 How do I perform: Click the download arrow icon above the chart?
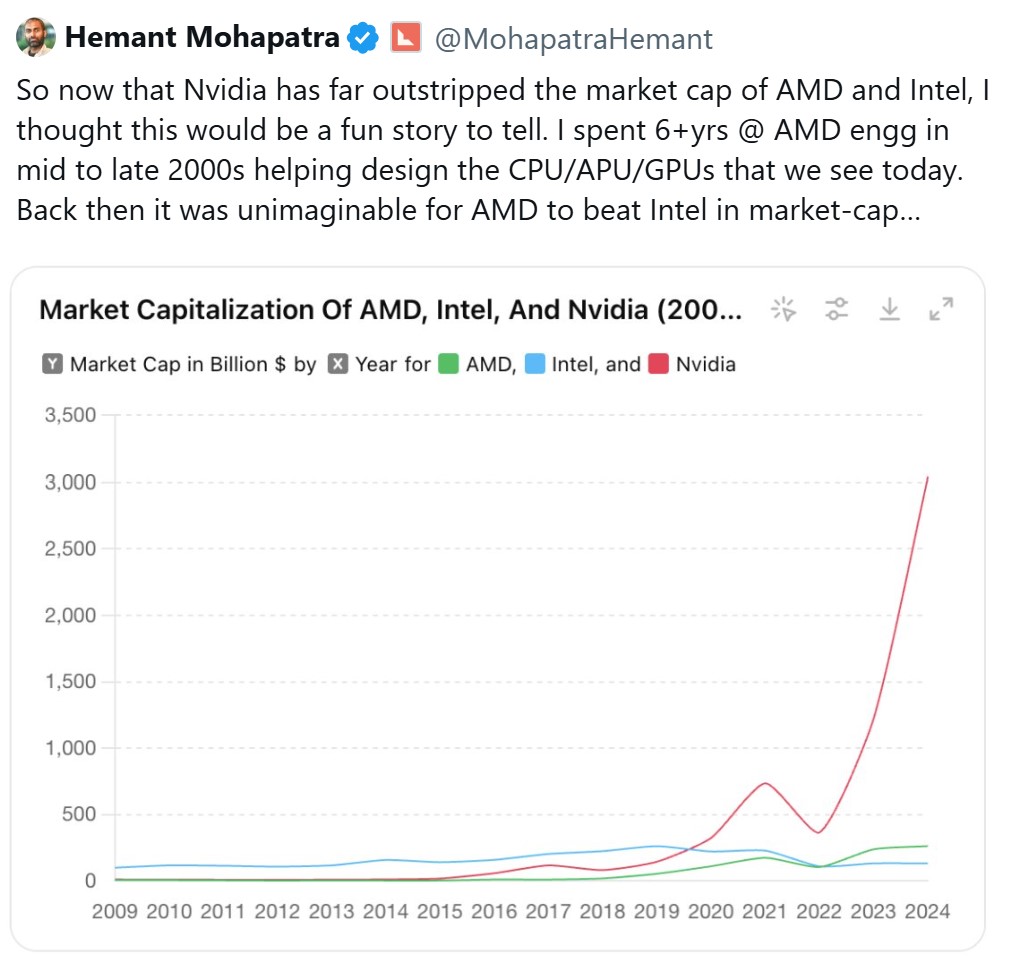[x=891, y=310]
